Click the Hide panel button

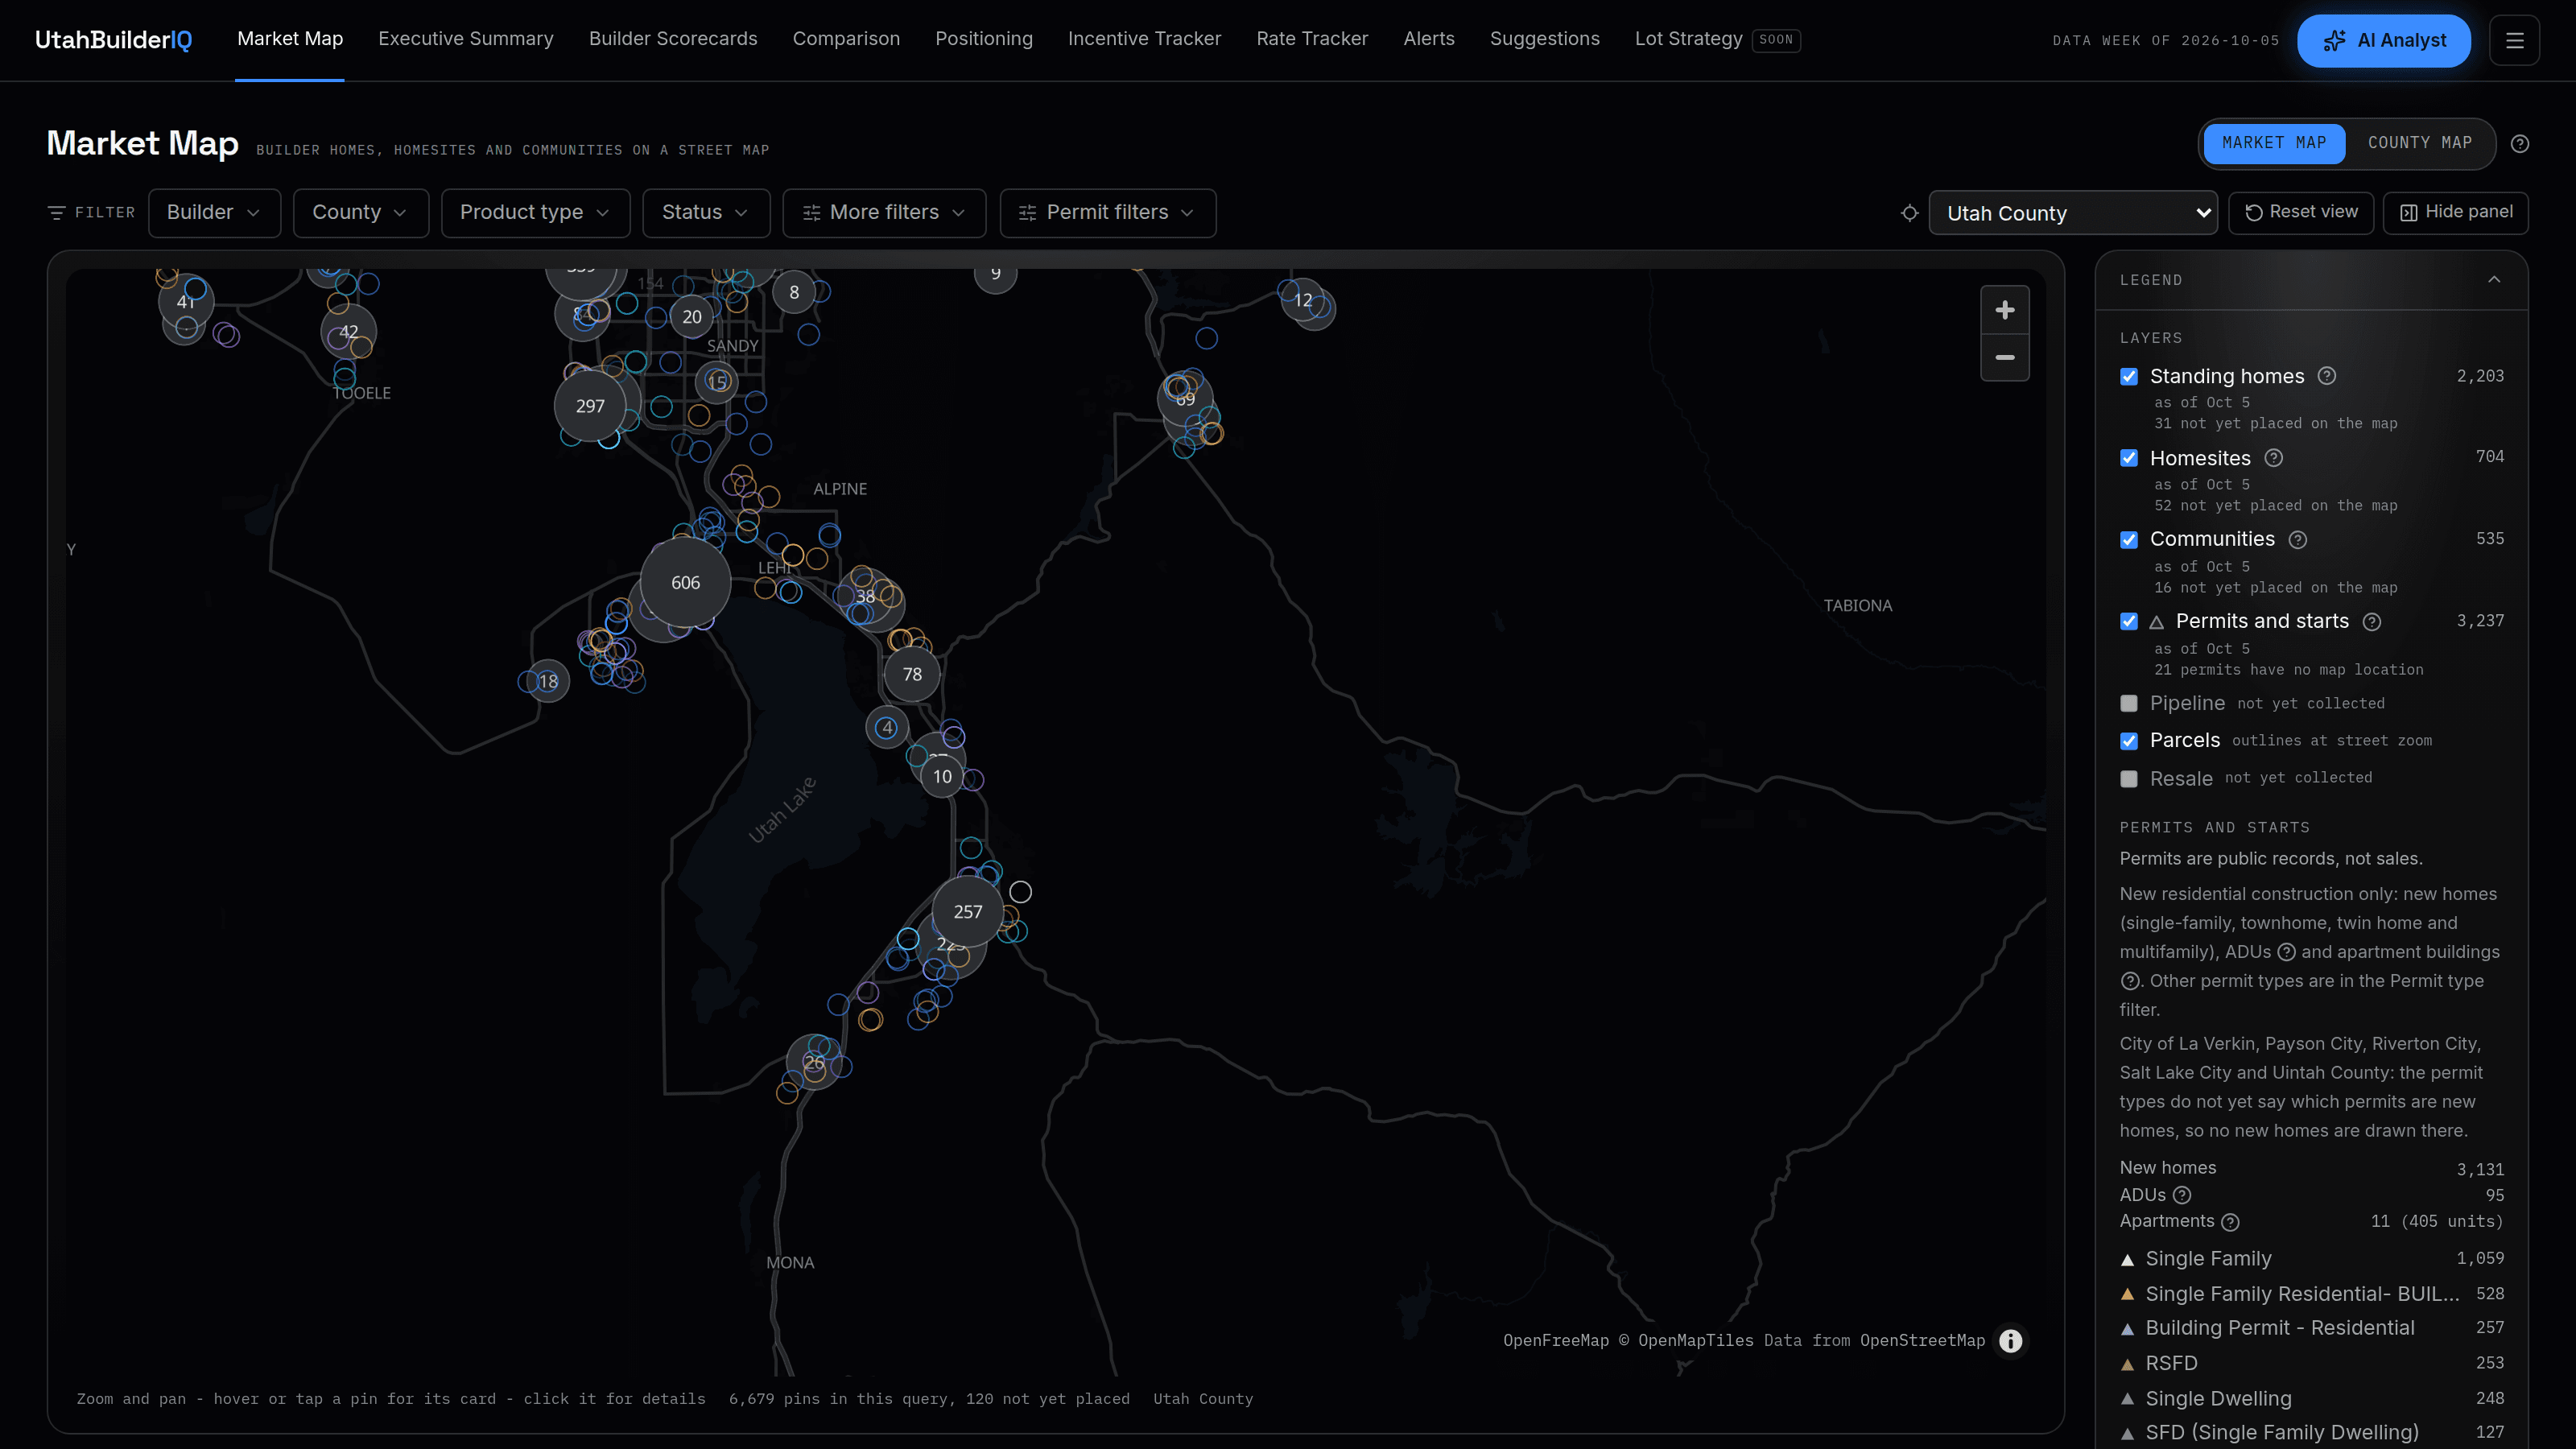coord(2456,213)
